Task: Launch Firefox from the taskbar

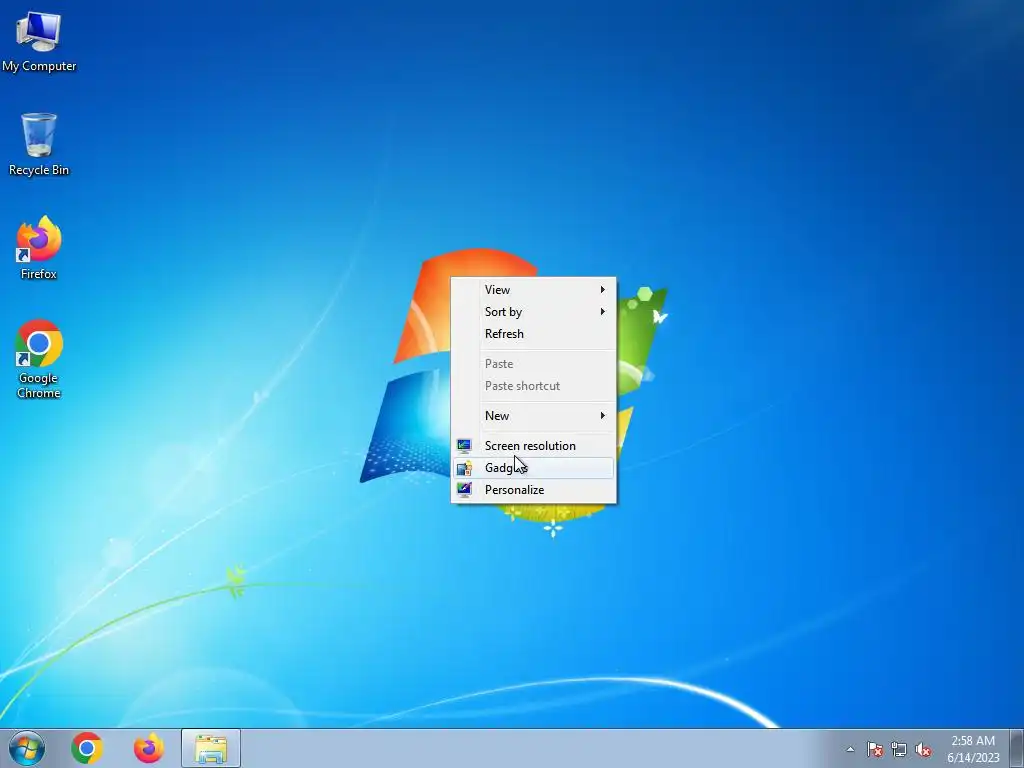Action: pos(149,748)
